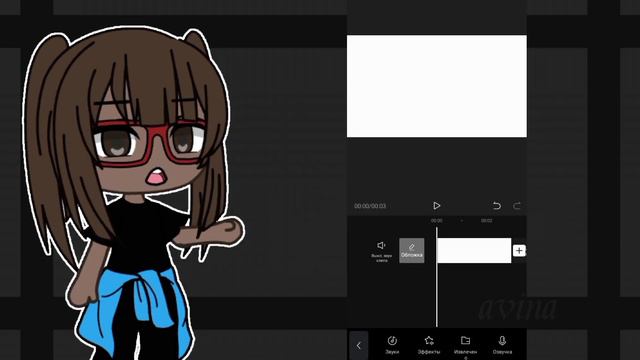Viewport: 640px width, 360px height.
Task: Undo the last edit
Action: 496,206
